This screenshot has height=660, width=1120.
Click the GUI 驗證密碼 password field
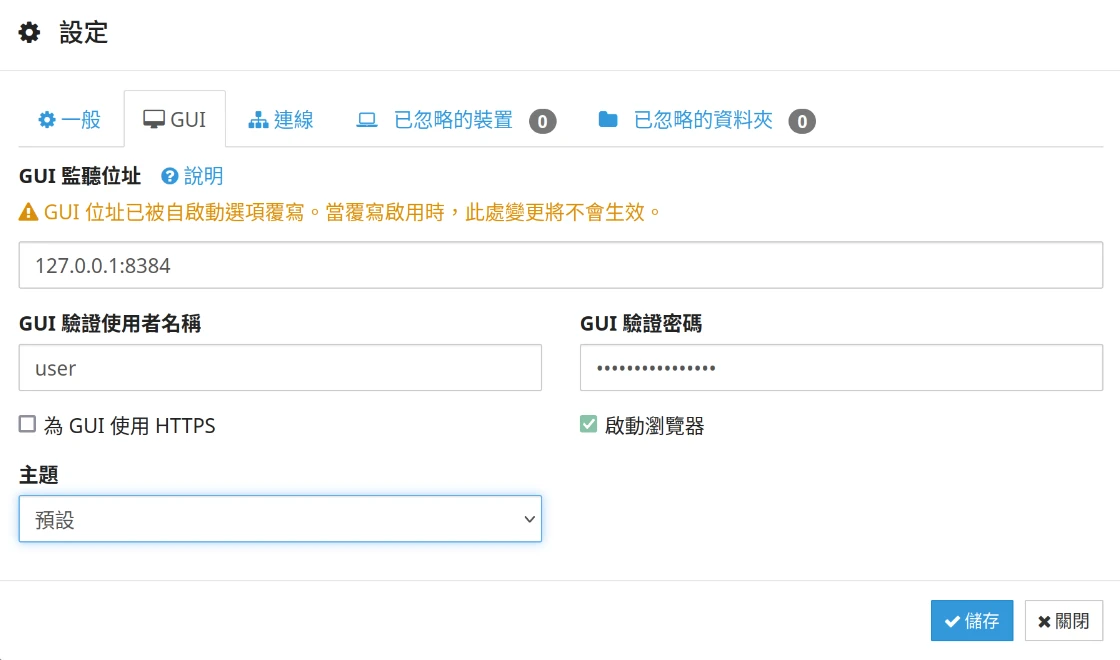(x=840, y=368)
